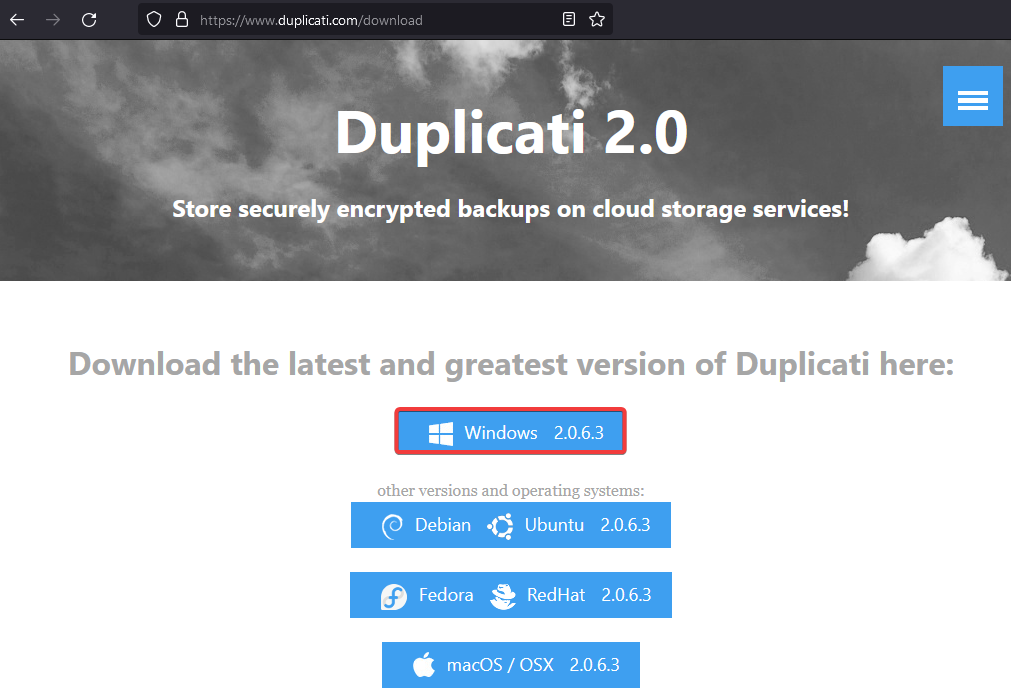View site security via padlock icon
Screen dimensions: 1011x696
coord(182,19)
